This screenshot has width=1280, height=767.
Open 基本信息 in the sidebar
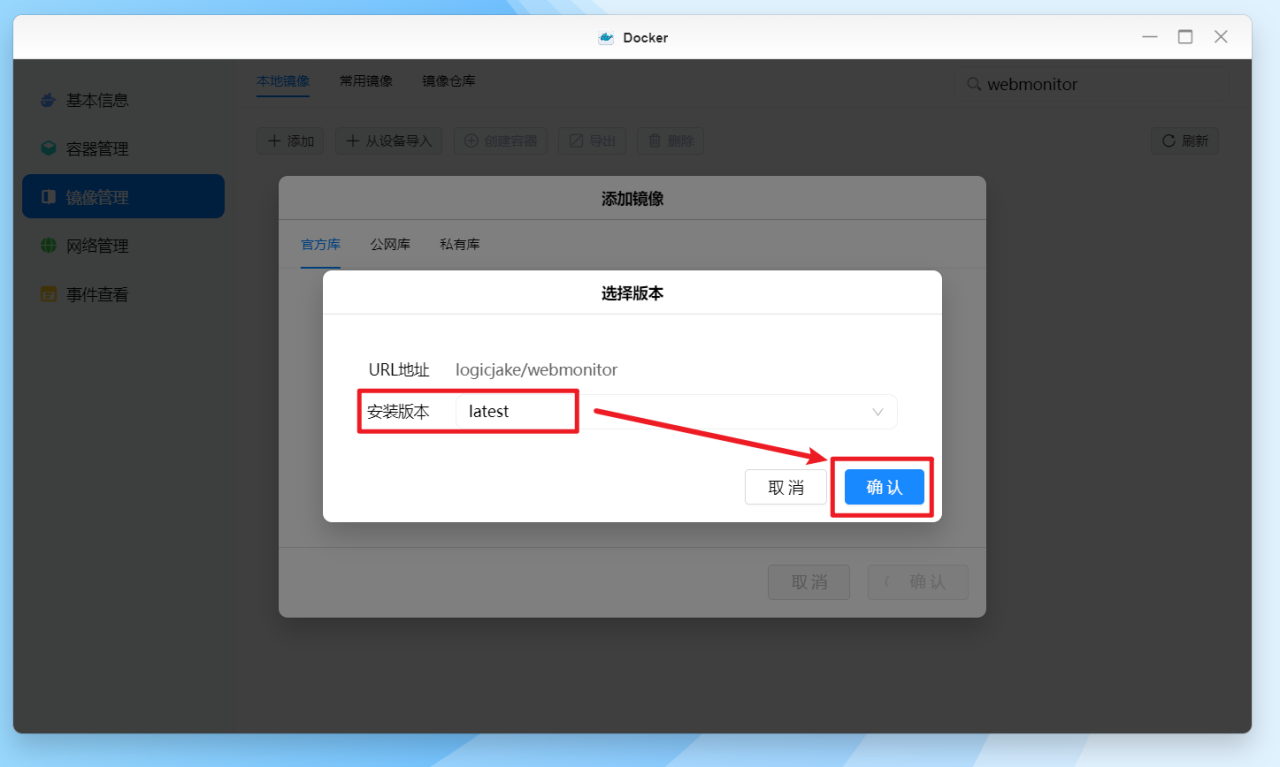97,100
